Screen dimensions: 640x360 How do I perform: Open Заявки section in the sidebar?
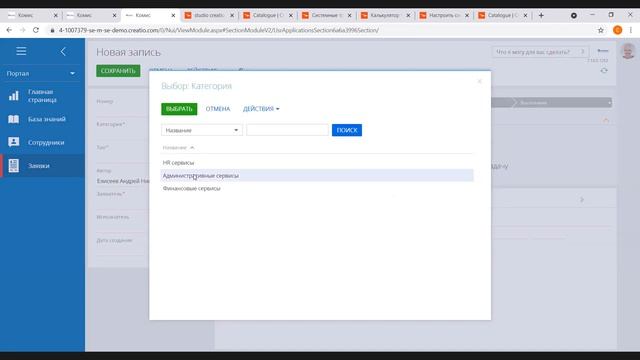tap(42, 166)
